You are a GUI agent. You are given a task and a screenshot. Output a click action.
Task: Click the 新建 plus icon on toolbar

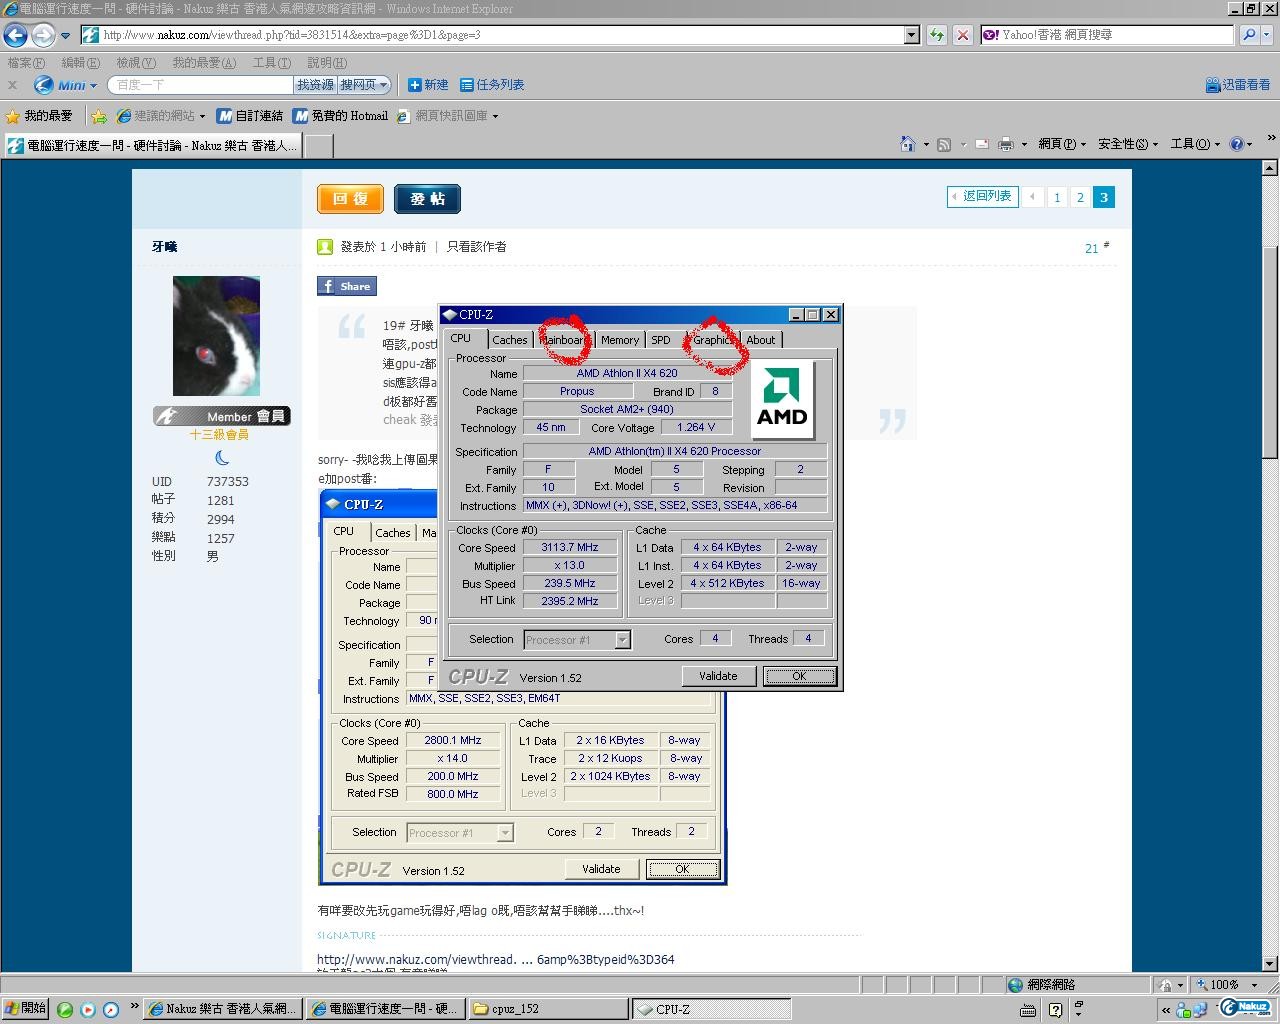point(428,85)
